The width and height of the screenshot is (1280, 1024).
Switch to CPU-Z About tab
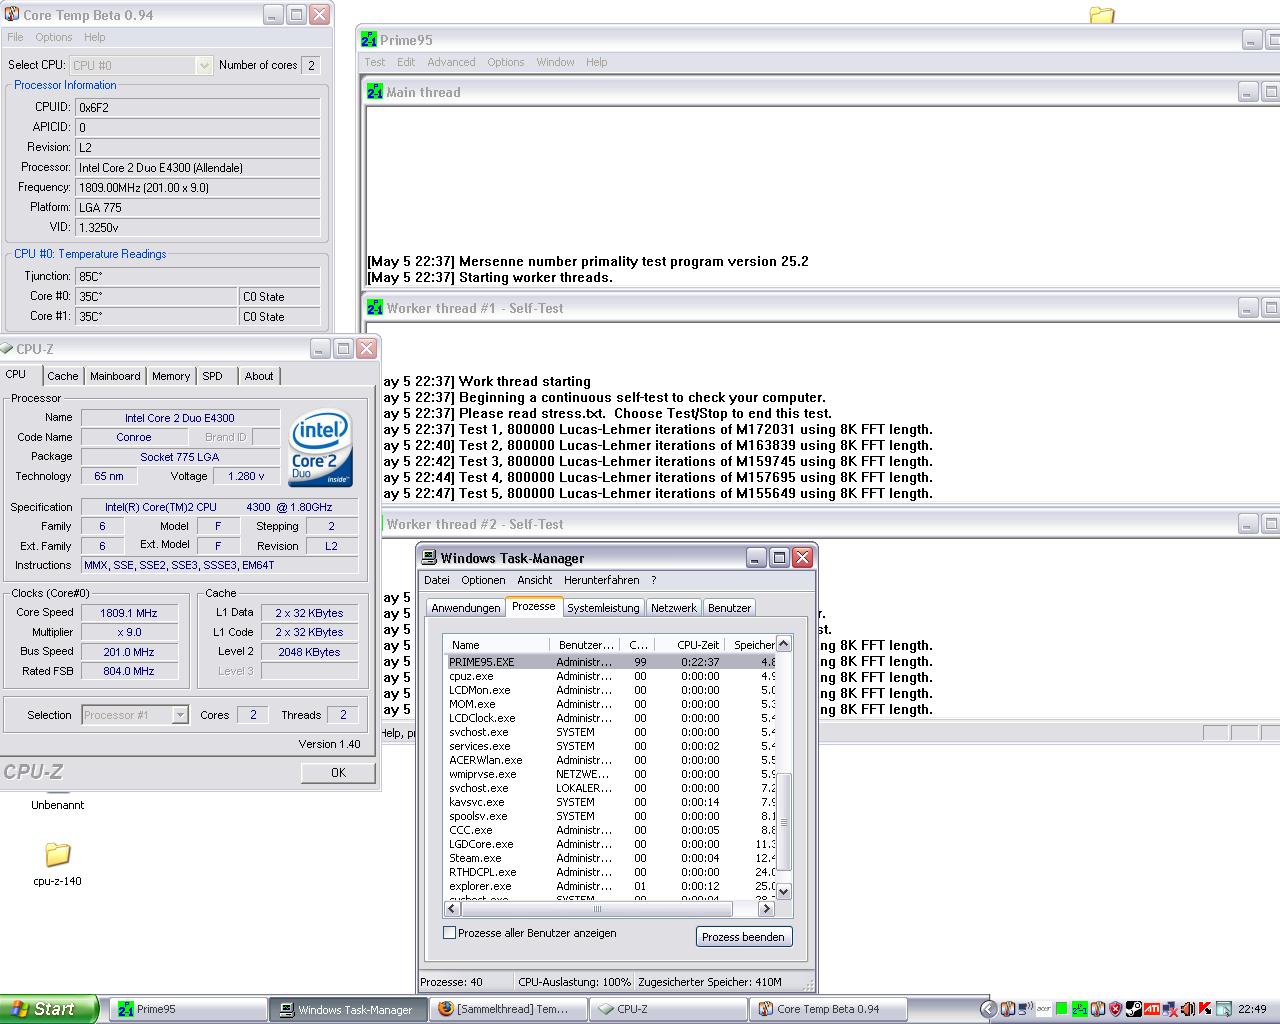pos(259,376)
